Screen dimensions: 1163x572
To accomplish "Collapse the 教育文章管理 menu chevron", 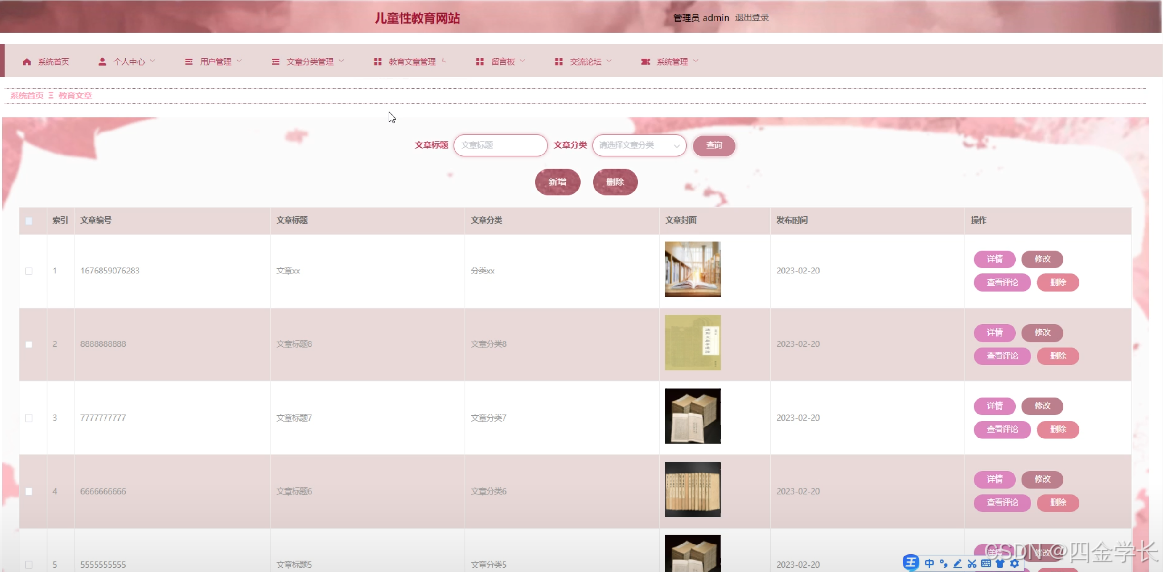I will click(444, 61).
